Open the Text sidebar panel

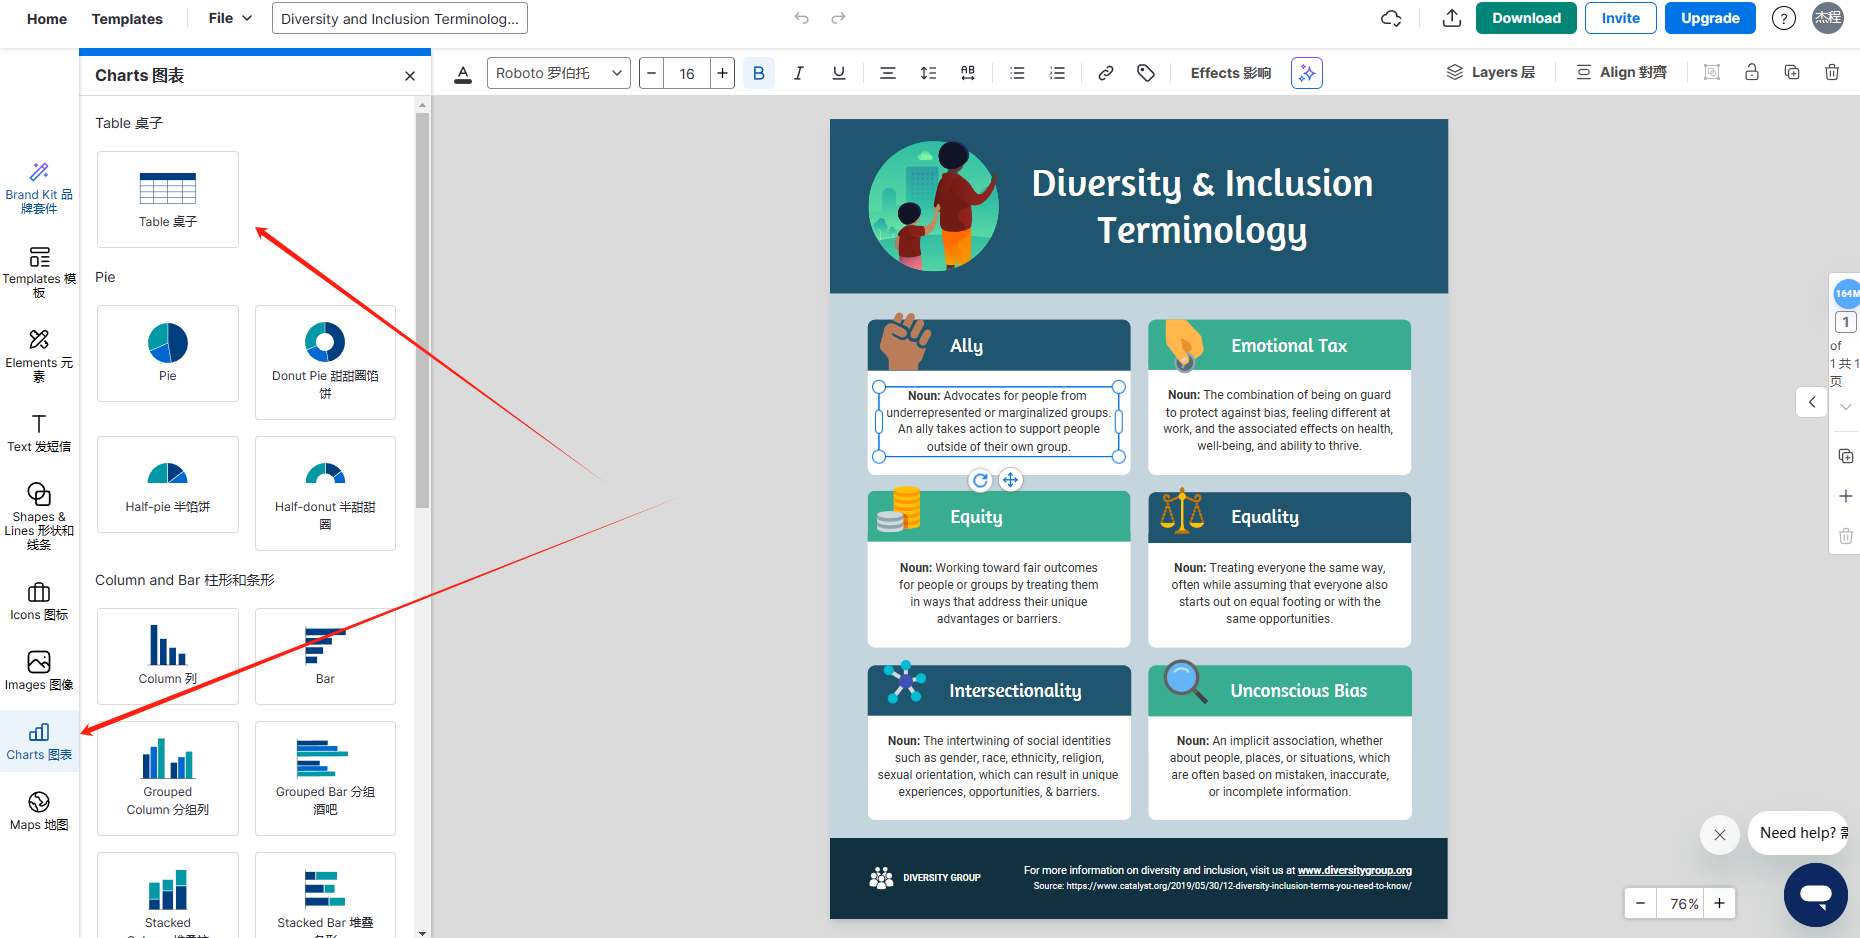pos(39,433)
